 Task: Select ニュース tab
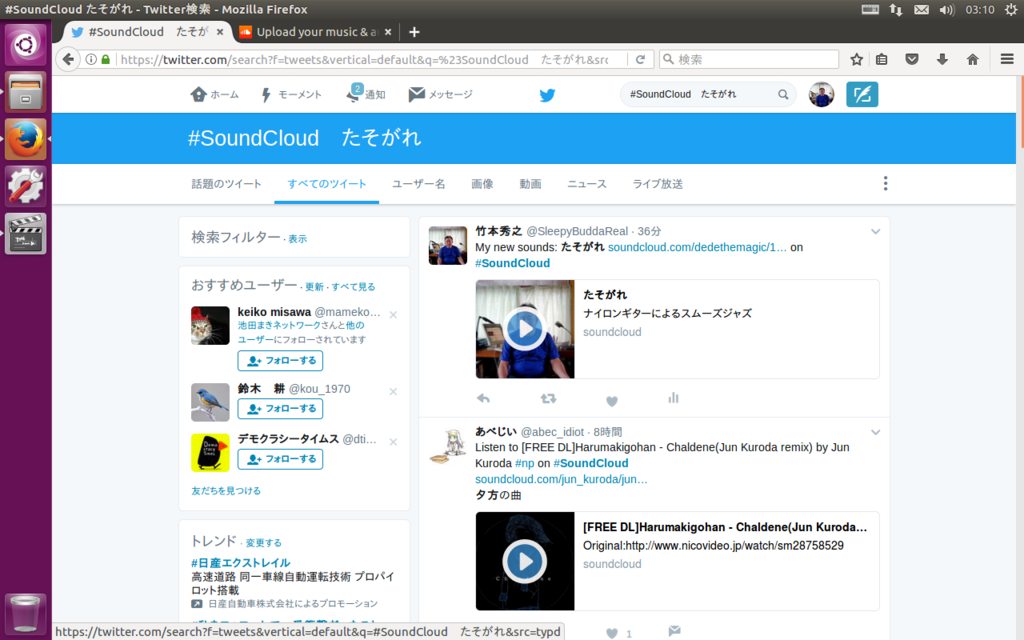tap(587, 184)
